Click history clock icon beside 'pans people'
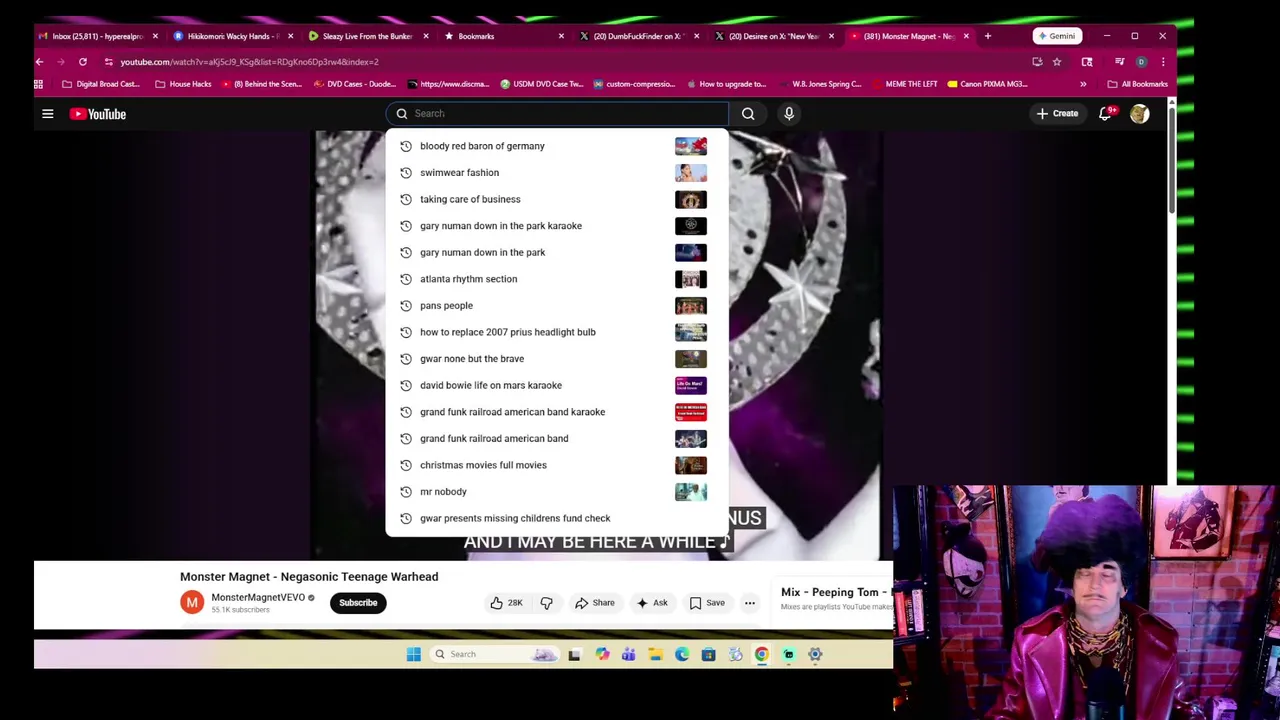This screenshot has width=1280, height=720. [x=406, y=306]
